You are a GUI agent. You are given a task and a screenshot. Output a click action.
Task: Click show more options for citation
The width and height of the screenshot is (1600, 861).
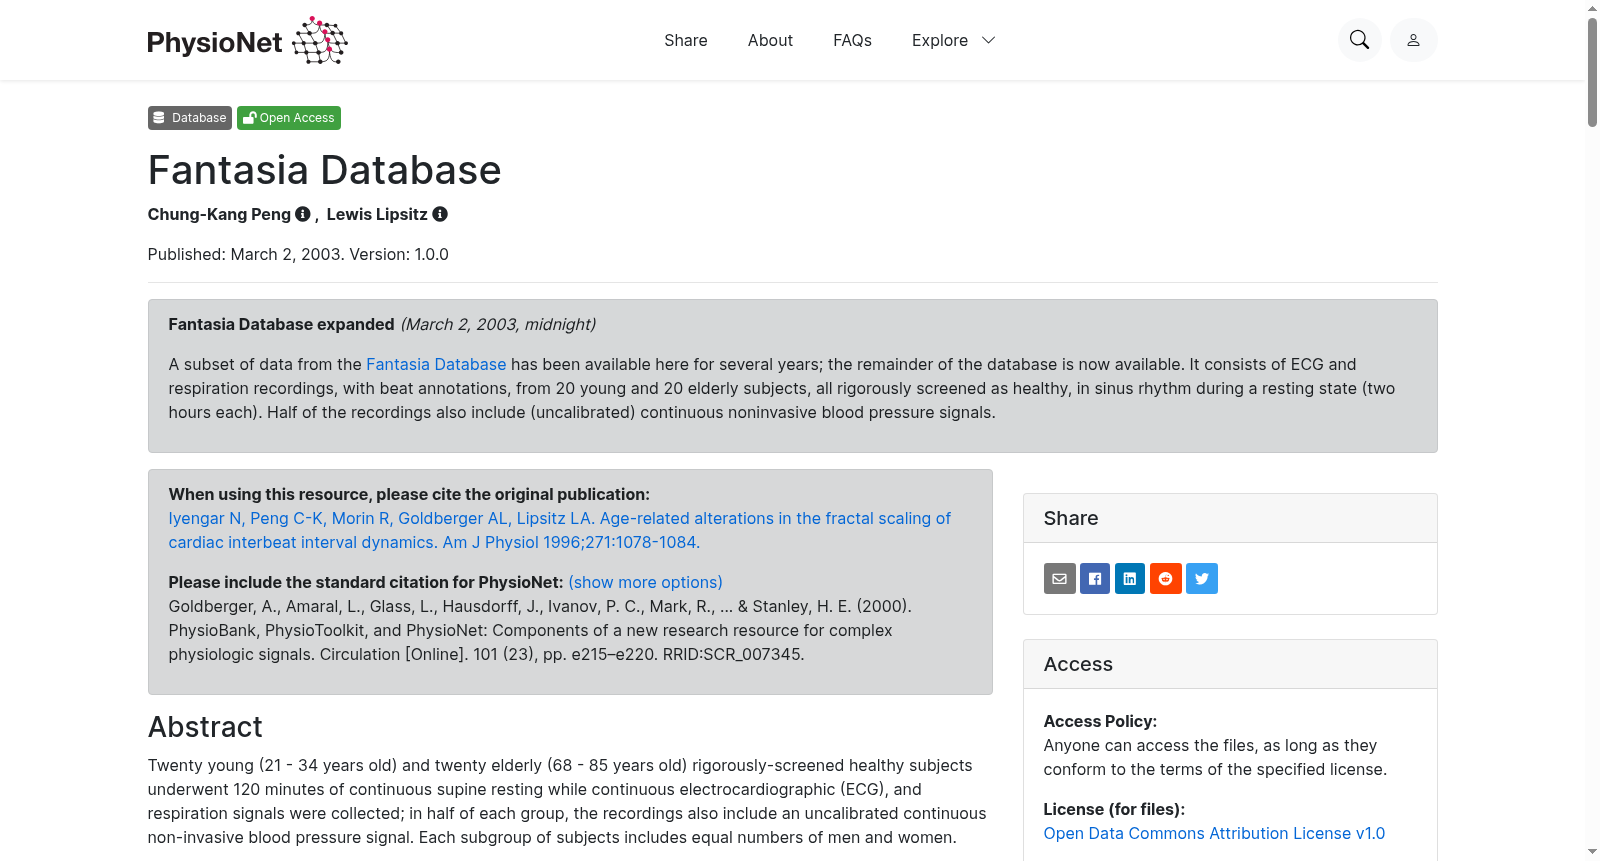pos(645,582)
